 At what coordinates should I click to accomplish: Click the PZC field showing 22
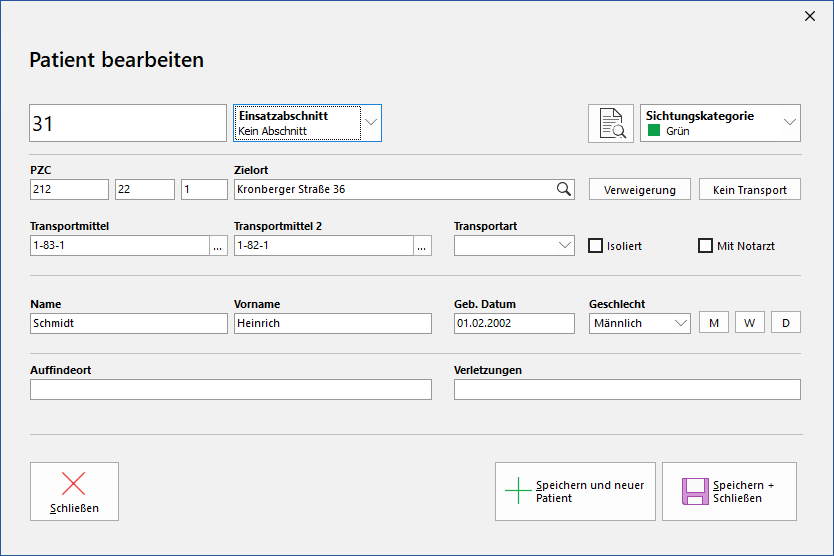pos(145,189)
